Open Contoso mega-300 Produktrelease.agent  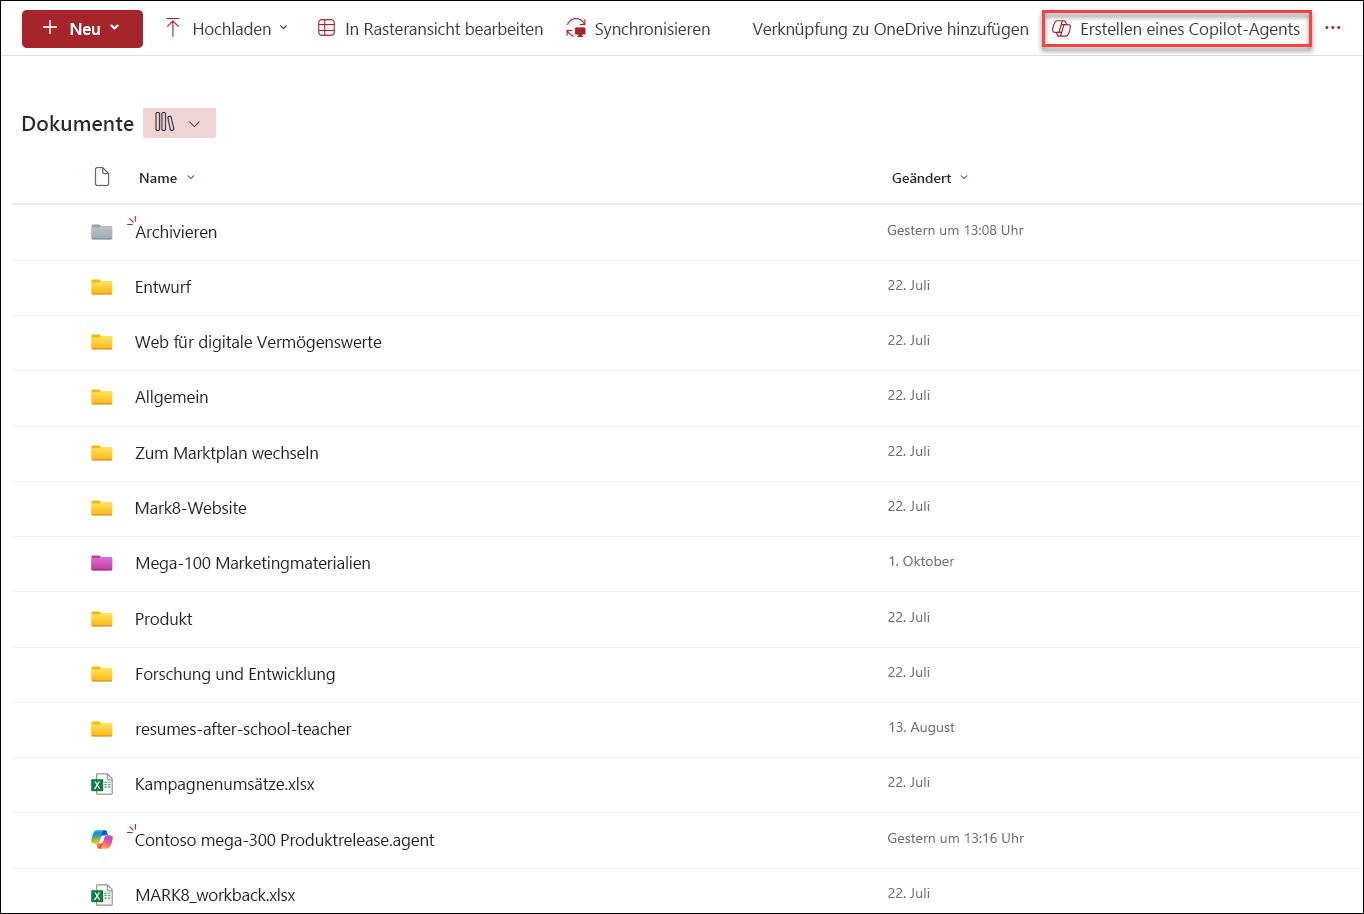(285, 840)
